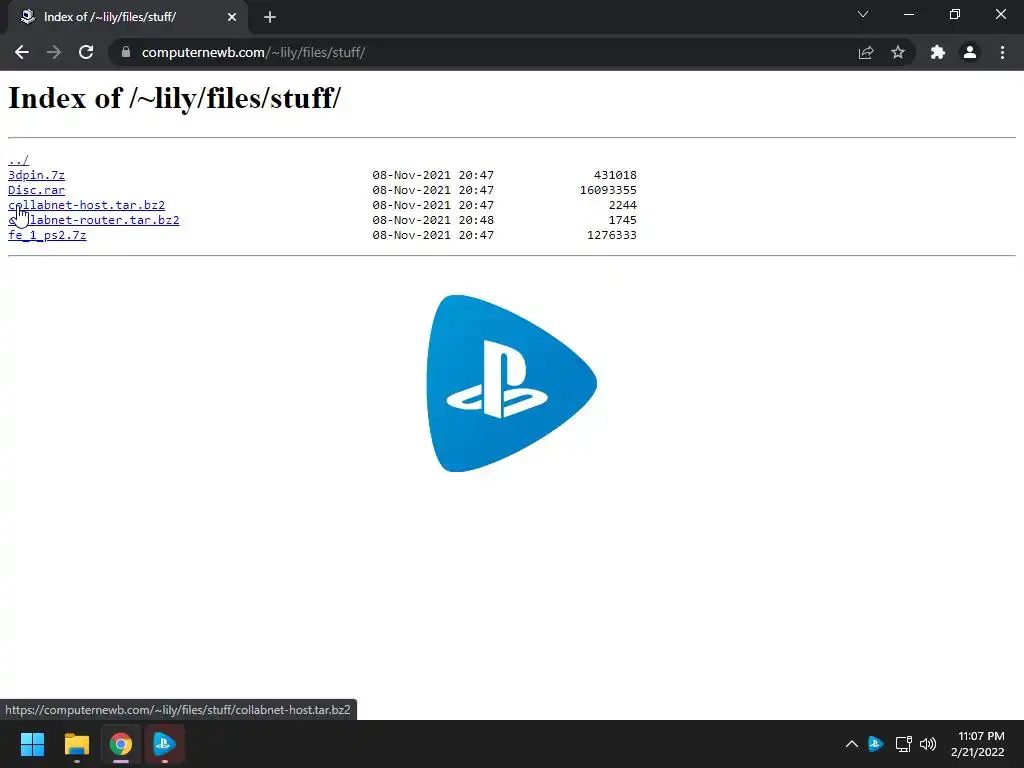Show hidden tray icons chevron
Image resolution: width=1024 pixels, height=768 pixels.
(852, 744)
